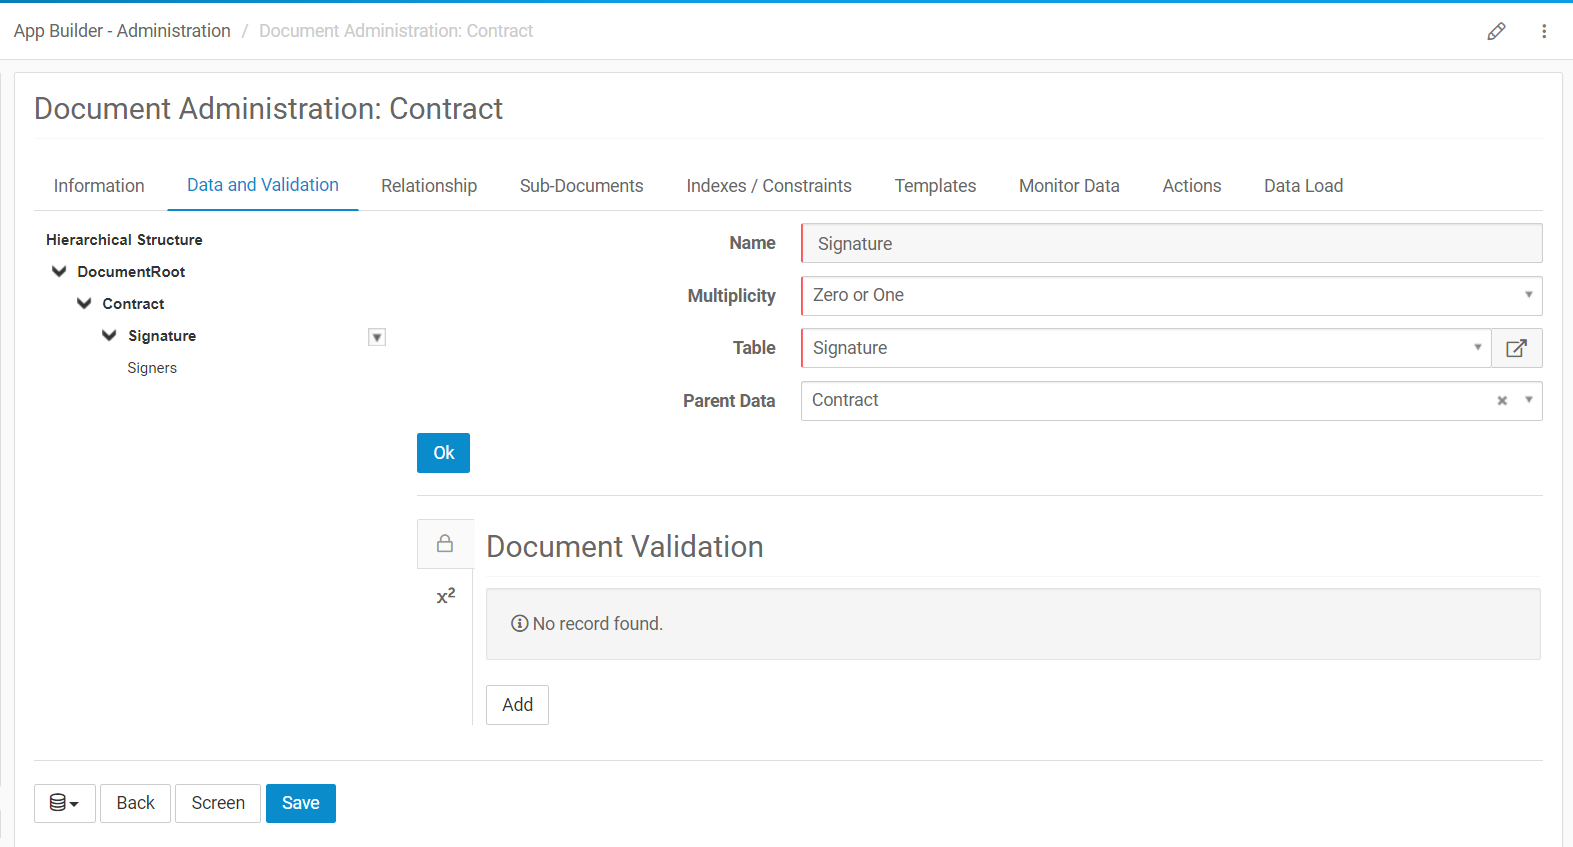Open Signature table in external link icon
Screen dimensions: 1573x847
click(1516, 348)
